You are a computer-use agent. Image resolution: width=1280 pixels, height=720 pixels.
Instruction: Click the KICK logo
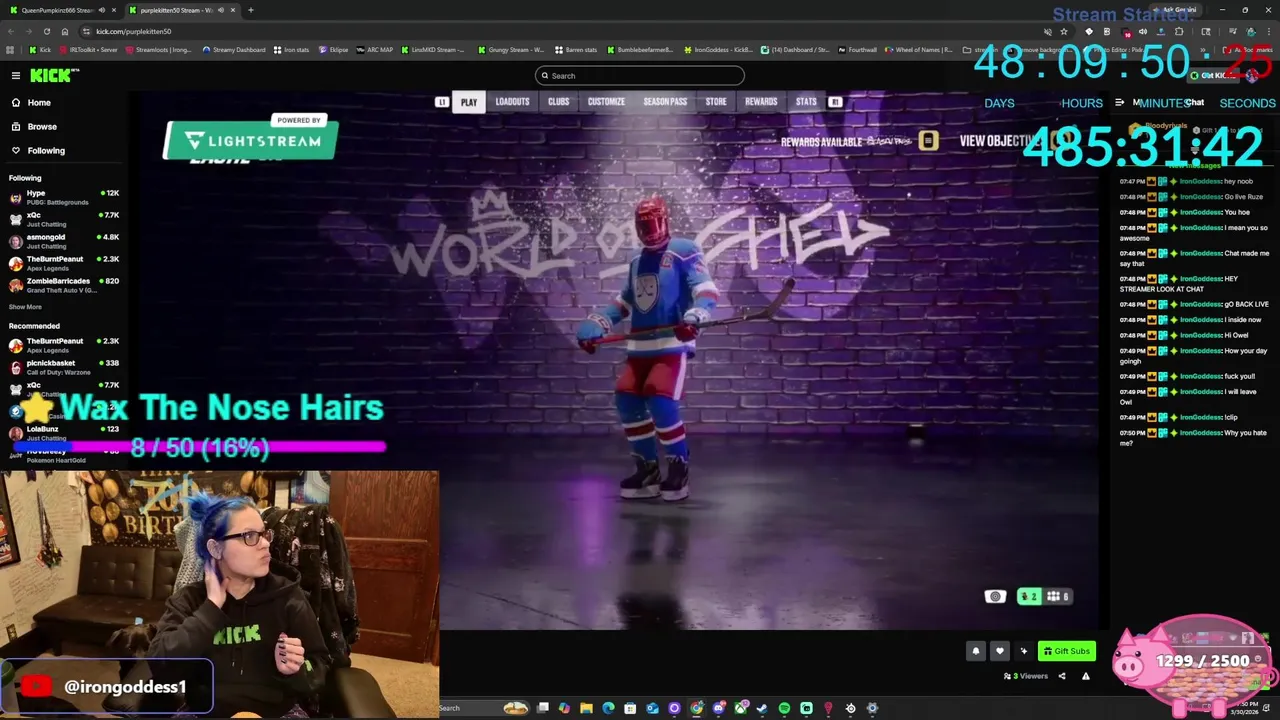point(54,75)
